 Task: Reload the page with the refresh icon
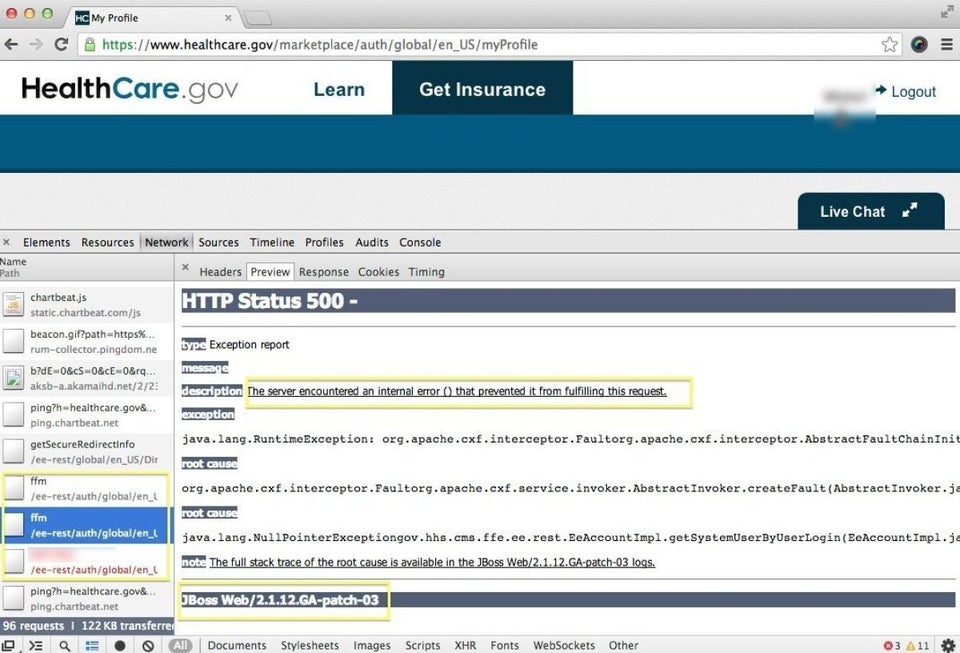tap(61, 44)
